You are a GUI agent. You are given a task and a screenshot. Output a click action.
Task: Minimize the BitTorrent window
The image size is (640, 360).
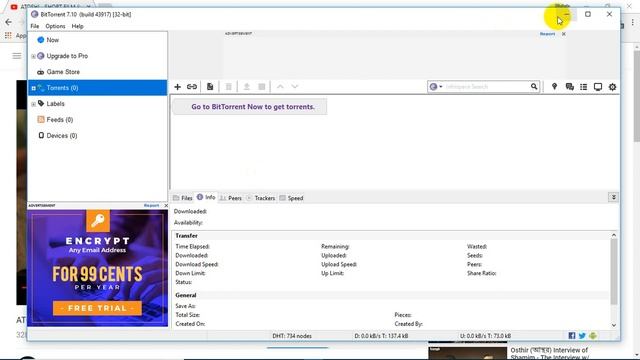coord(567,14)
